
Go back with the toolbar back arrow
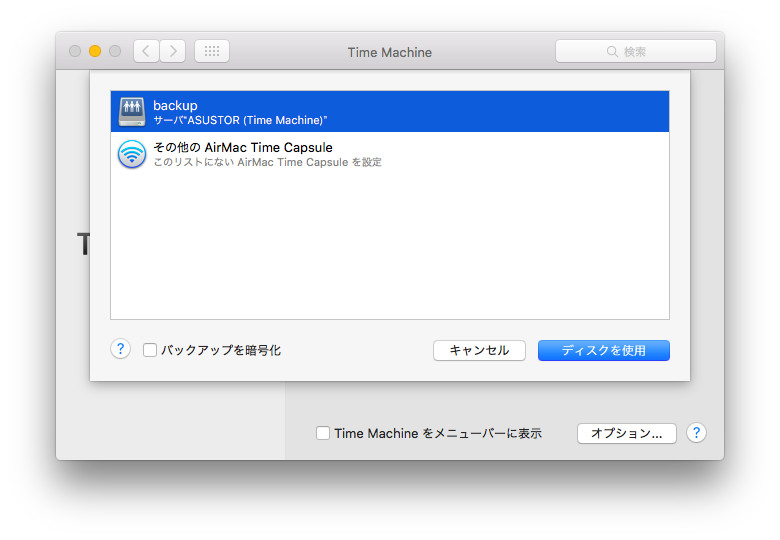point(146,51)
